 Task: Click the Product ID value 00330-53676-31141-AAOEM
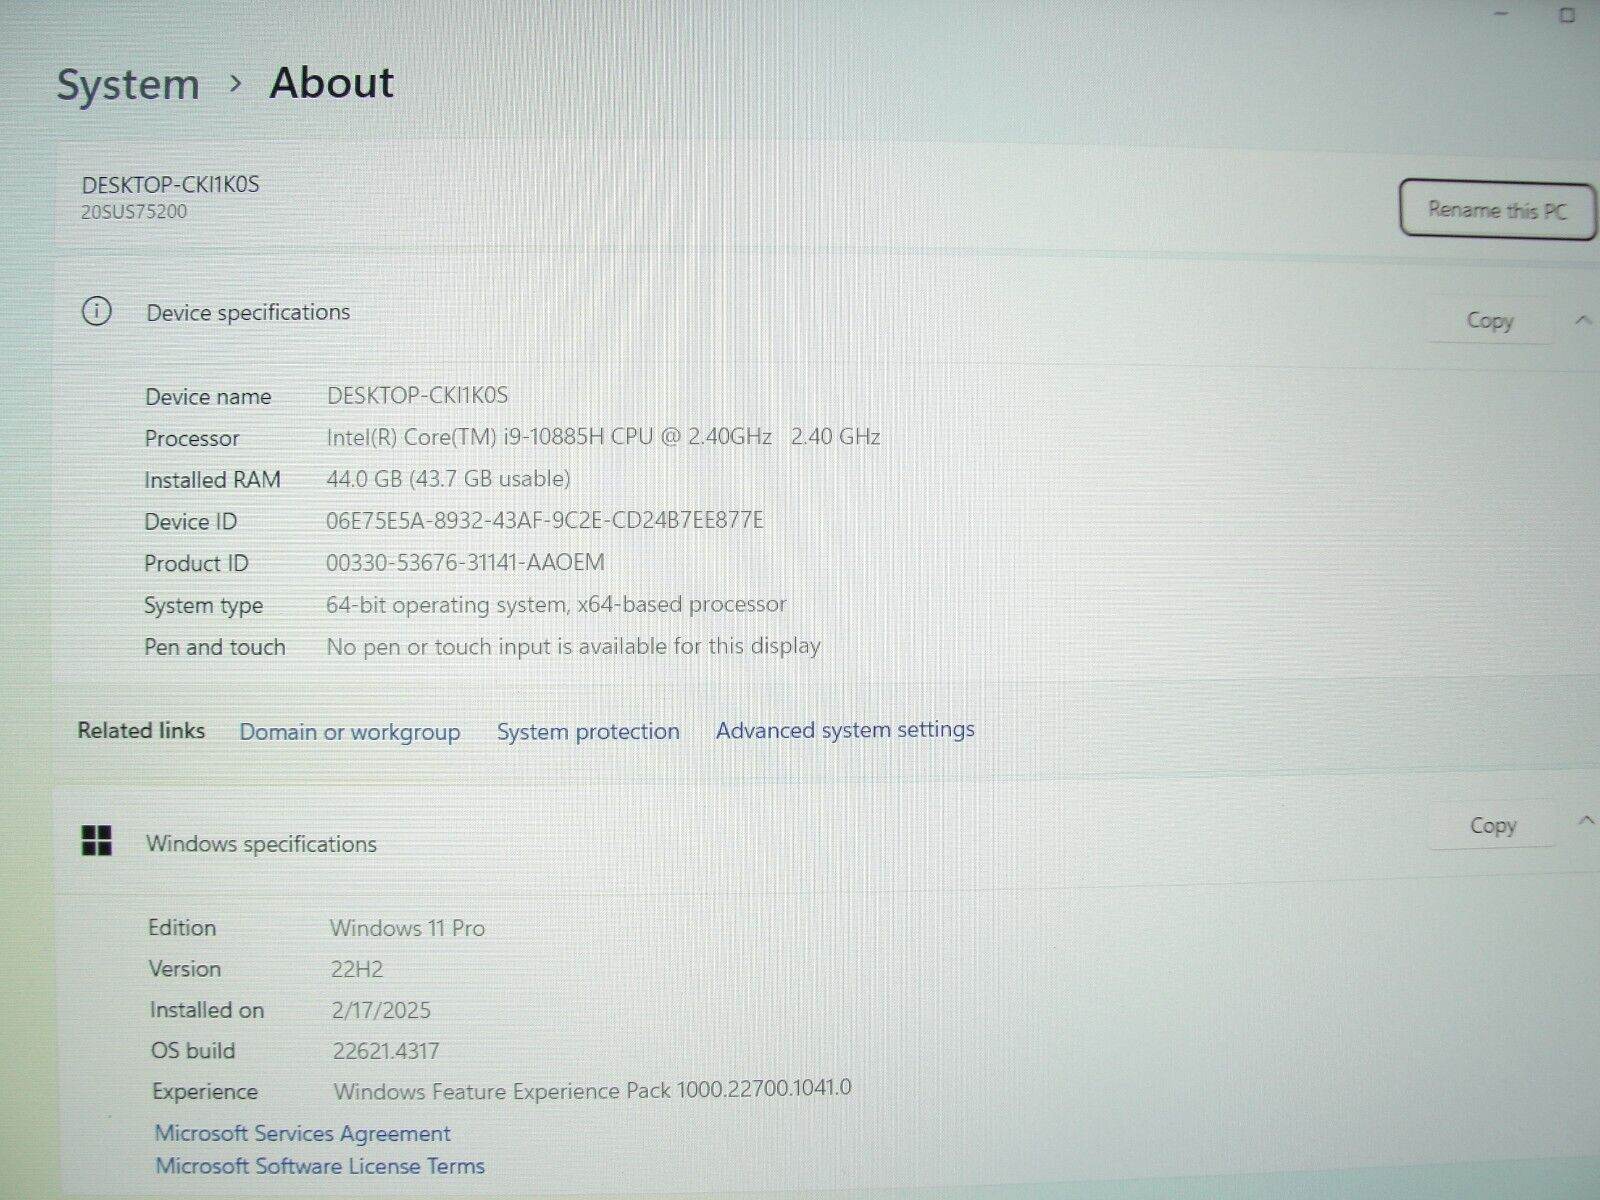pos(465,562)
